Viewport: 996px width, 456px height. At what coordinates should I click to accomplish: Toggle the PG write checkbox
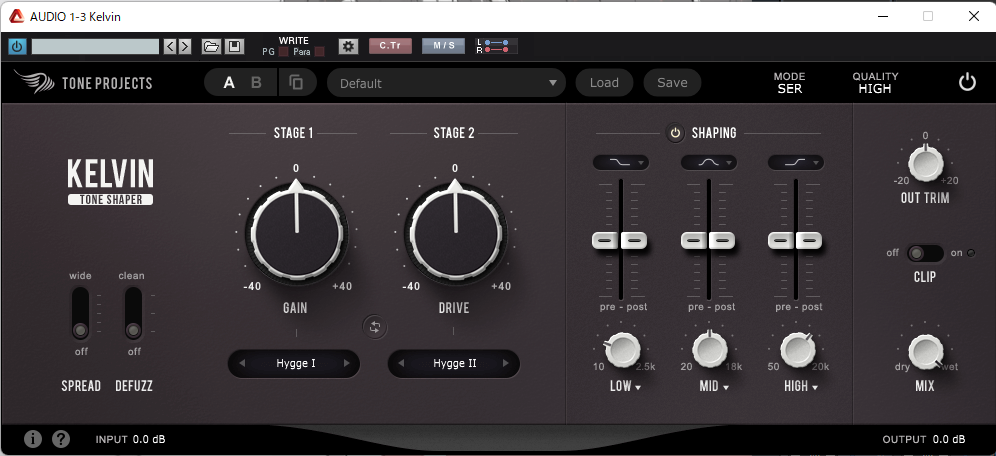[283, 52]
